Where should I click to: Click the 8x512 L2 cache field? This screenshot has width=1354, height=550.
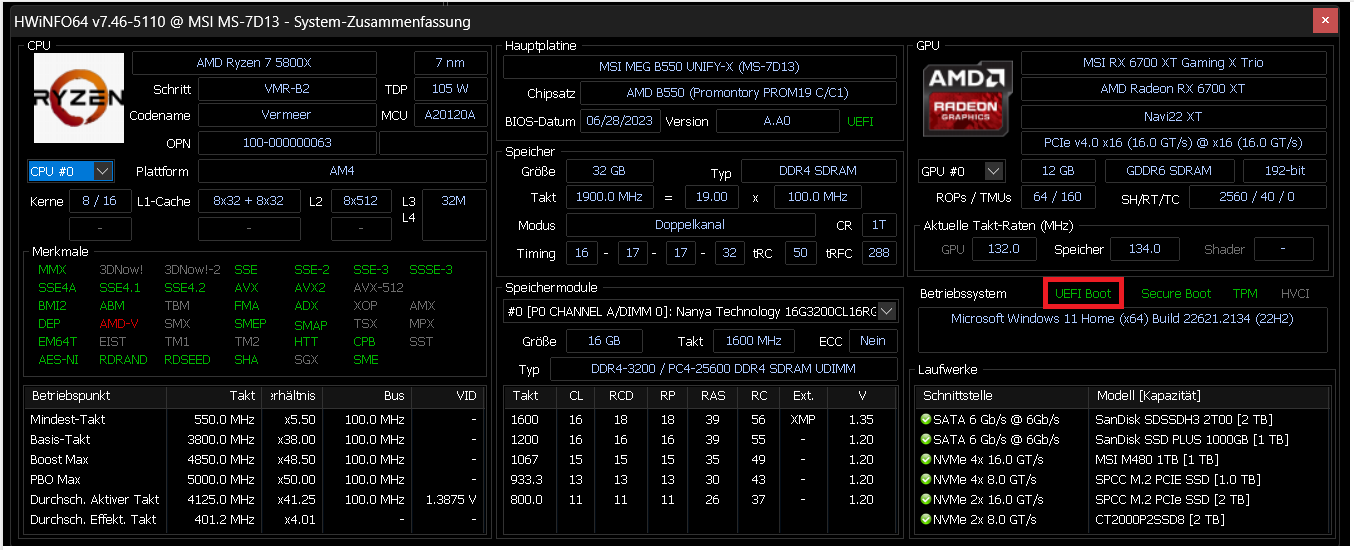click(x=361, y=201)
